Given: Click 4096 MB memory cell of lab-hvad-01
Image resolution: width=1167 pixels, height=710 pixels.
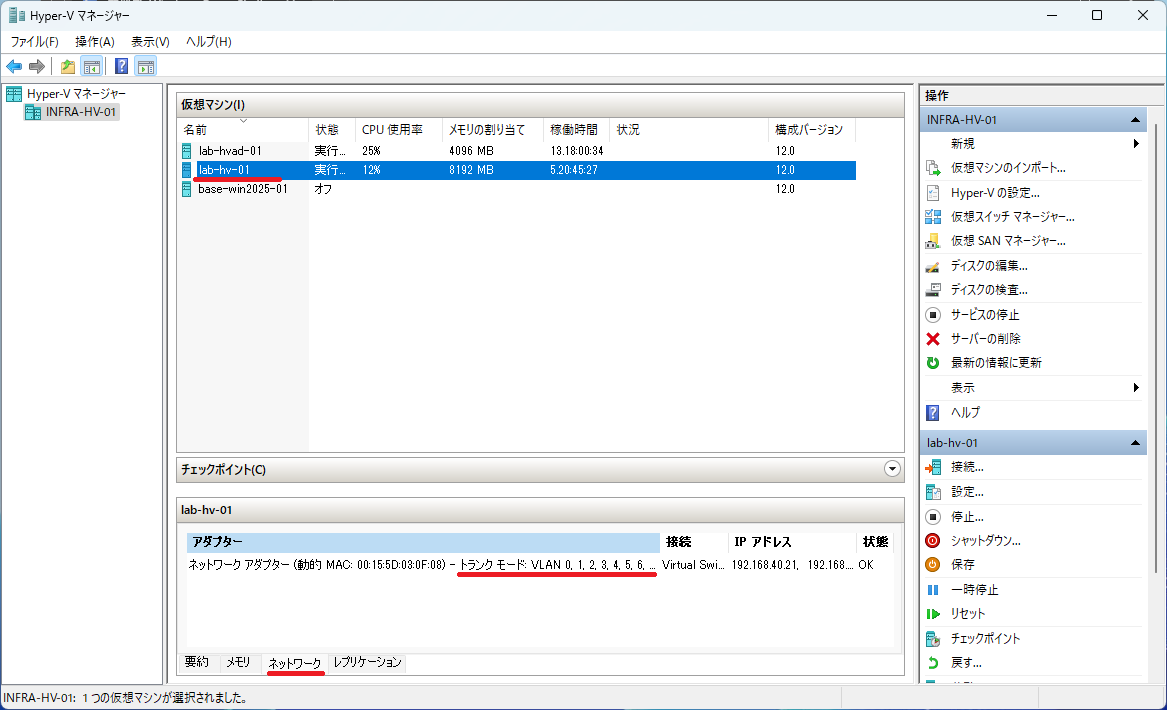Looking at the screenshot, I should (471, 151).
